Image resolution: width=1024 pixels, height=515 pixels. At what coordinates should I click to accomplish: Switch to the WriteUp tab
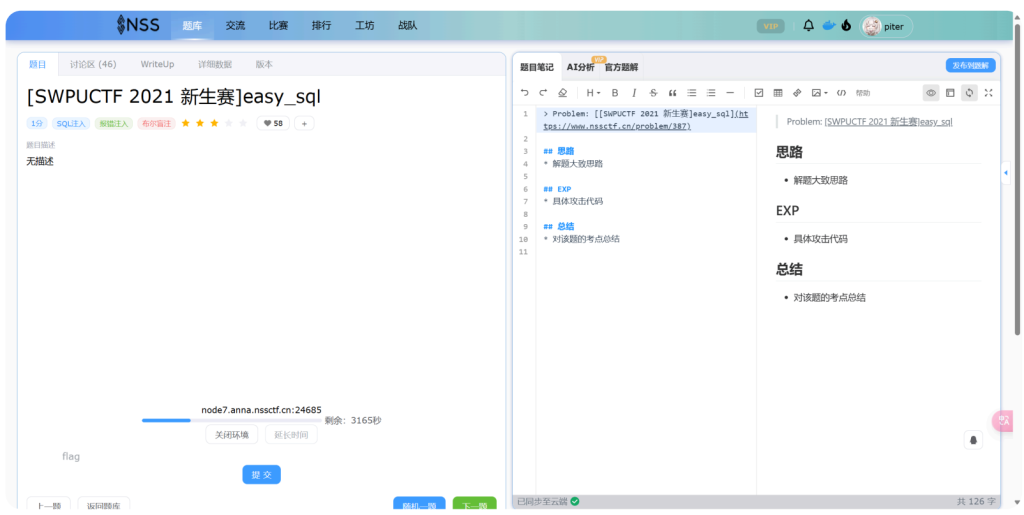tap(157, 64)
